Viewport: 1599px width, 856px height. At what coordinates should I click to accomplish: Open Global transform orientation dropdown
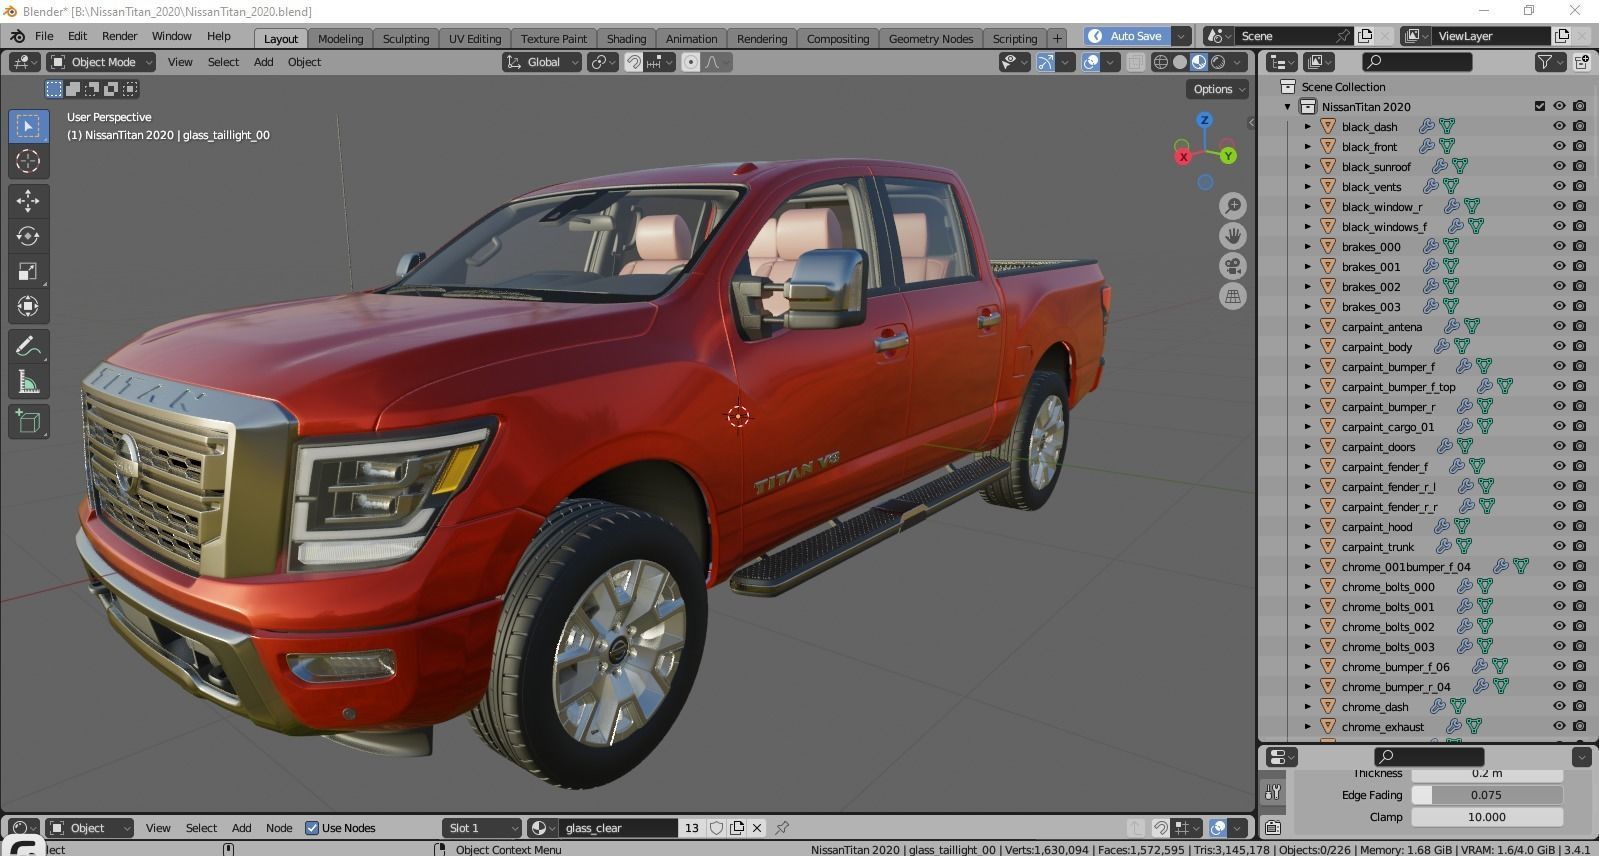pyautogui.click(x=541, y=62)
